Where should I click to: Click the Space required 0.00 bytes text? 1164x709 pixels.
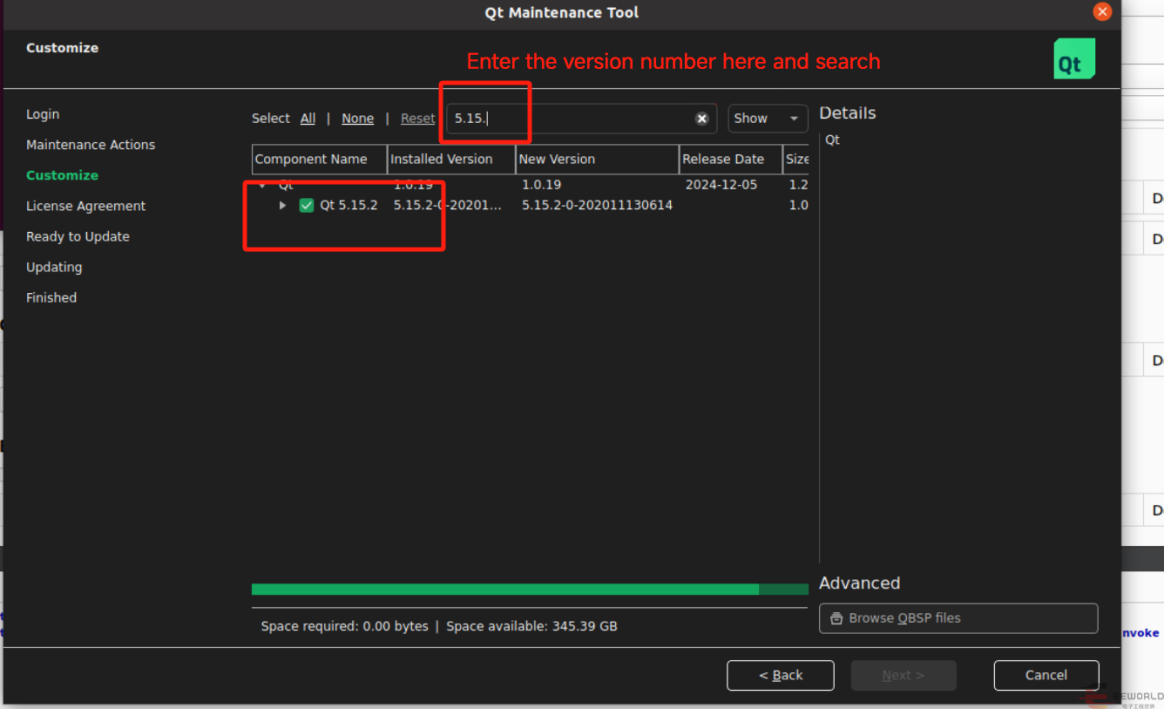(x=344, y=627)
